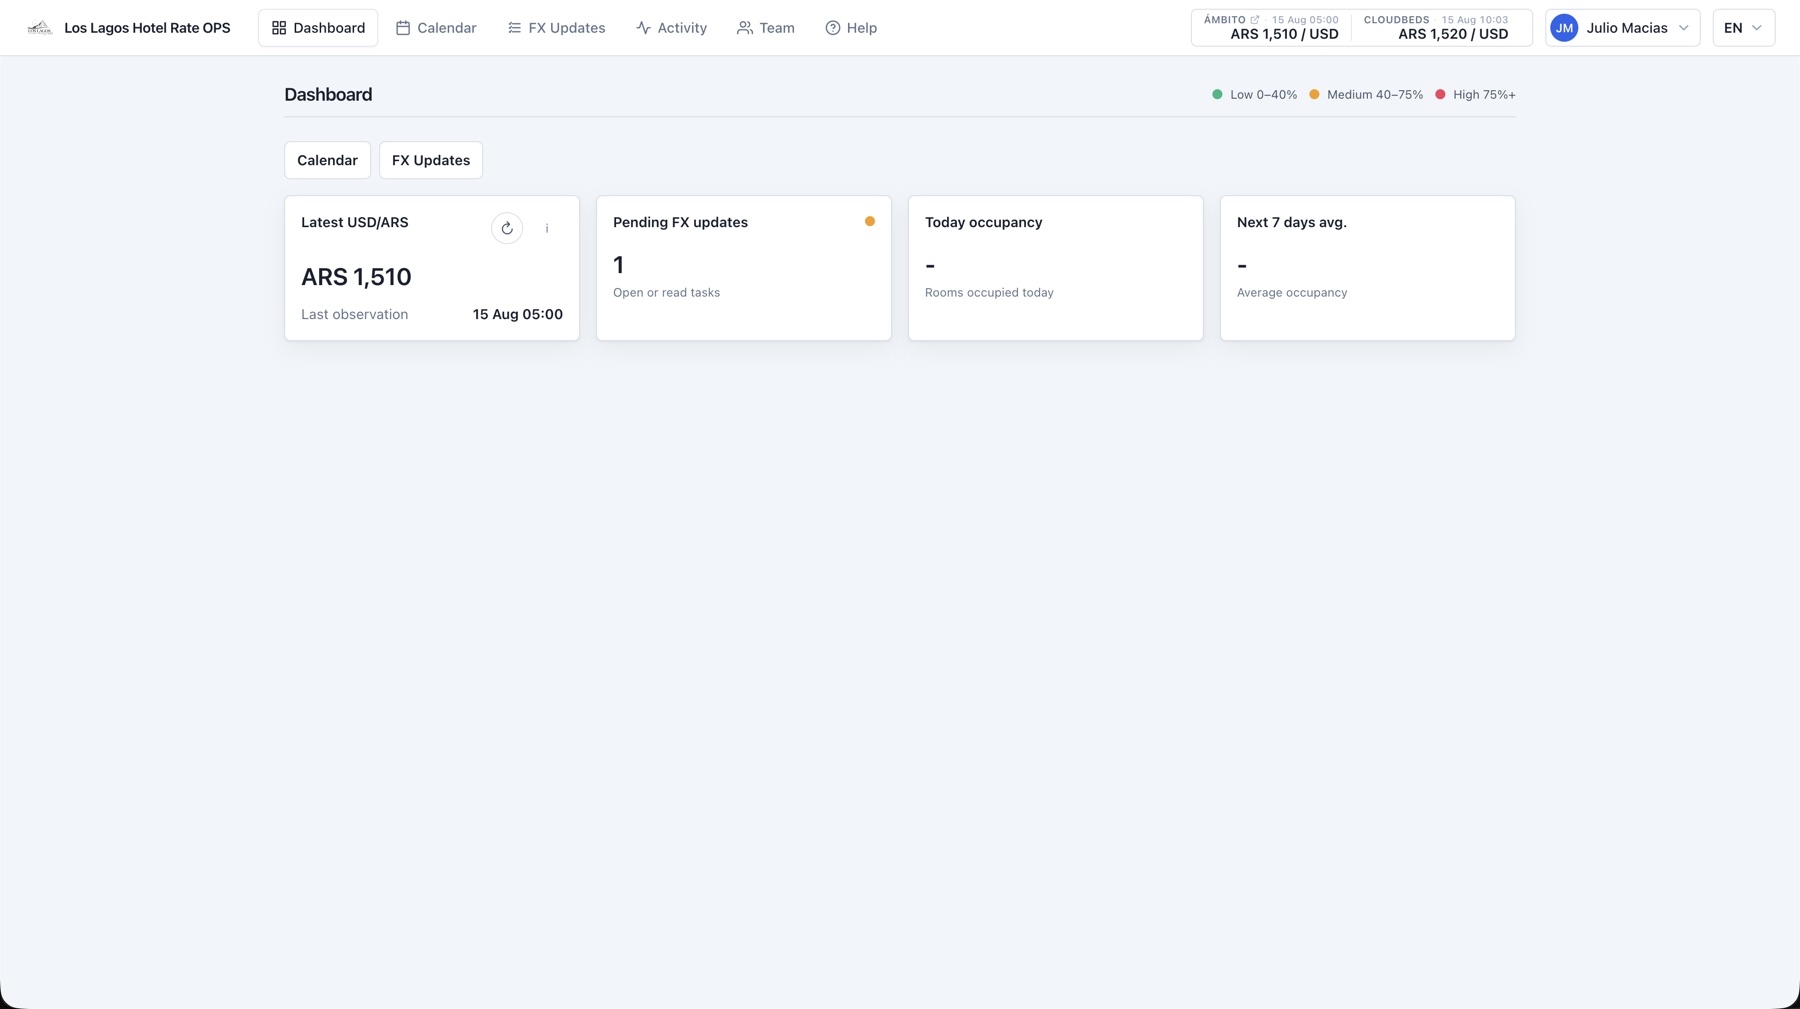Click the Cloudbeds ARS 1,520 / USD rate

point(1453,34)
